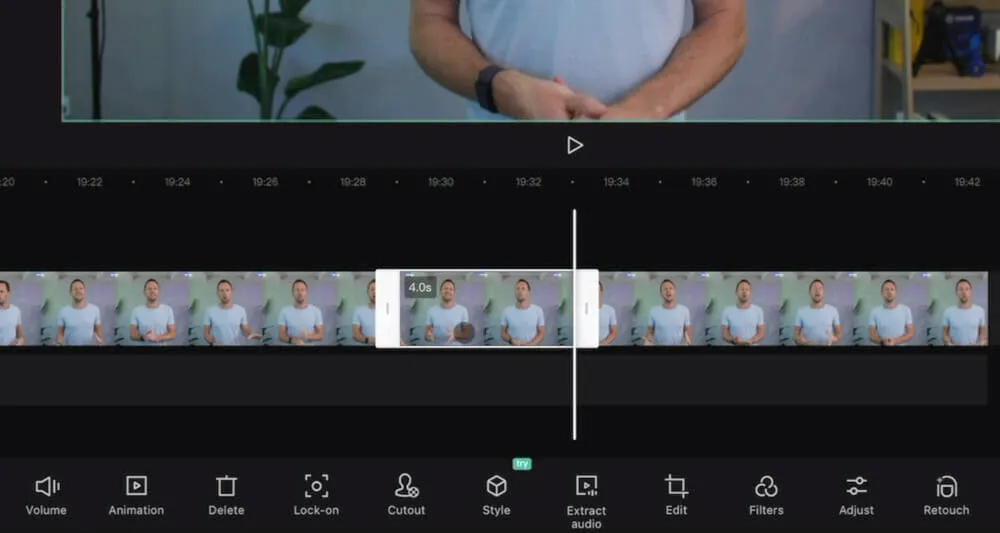Click the right trim handle of the selected clip

(586, 309)
